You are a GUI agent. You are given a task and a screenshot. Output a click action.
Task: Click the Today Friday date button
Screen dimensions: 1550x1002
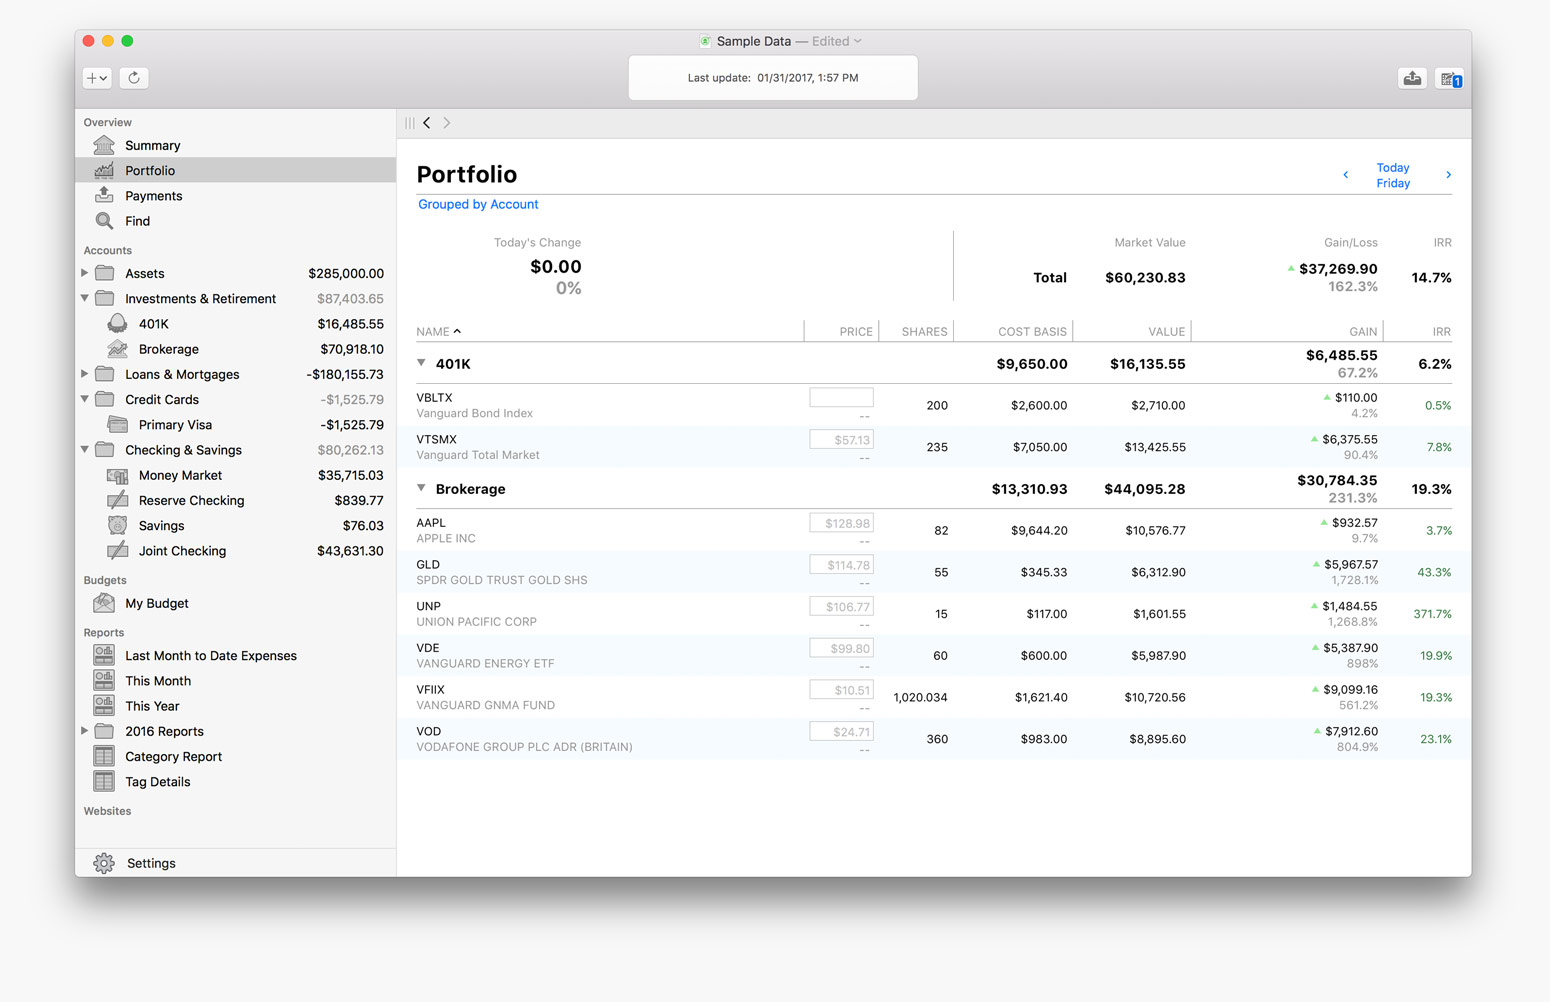click(1393, 175)
